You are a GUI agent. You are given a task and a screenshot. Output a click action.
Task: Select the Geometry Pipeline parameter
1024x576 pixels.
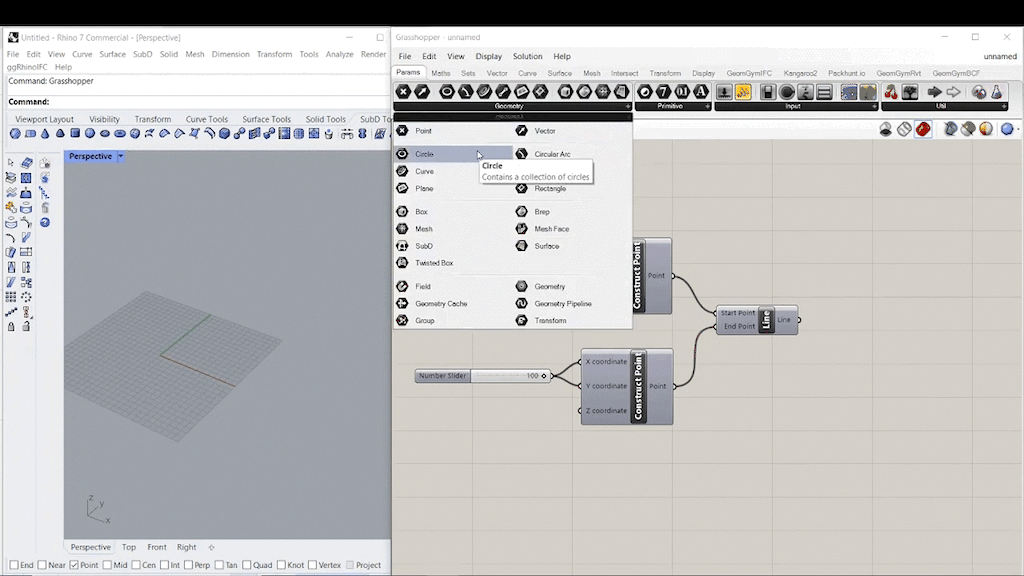(x=562, y=304)
